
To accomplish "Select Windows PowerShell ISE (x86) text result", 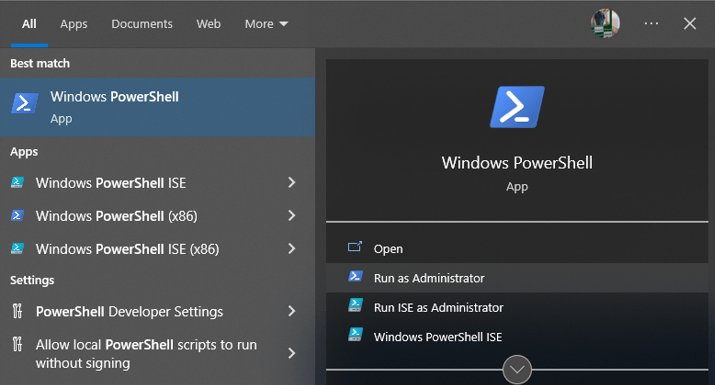I will (128, 249).
